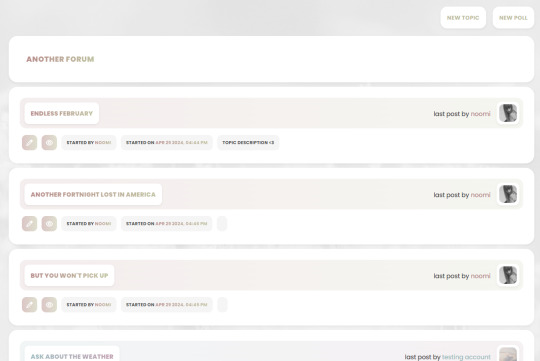This screenshot has width=540, height=361.
Task: Open the Endless February topic
Action: pos(62,113)
